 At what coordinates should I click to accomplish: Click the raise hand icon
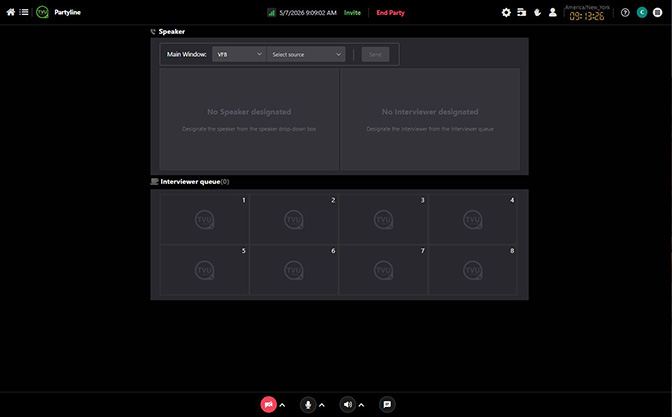click(x=537, y=12)
